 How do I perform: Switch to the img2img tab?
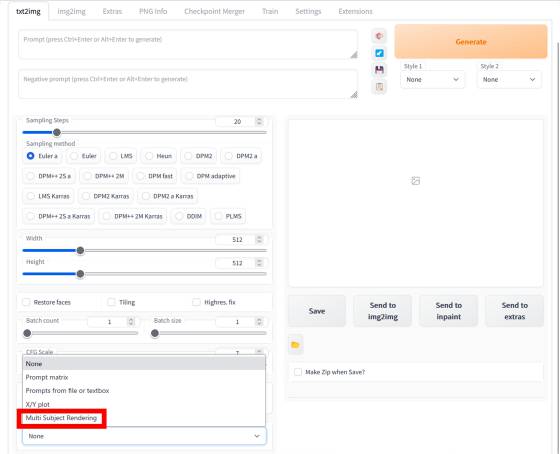pyautogui.click(x=71, y=11)
